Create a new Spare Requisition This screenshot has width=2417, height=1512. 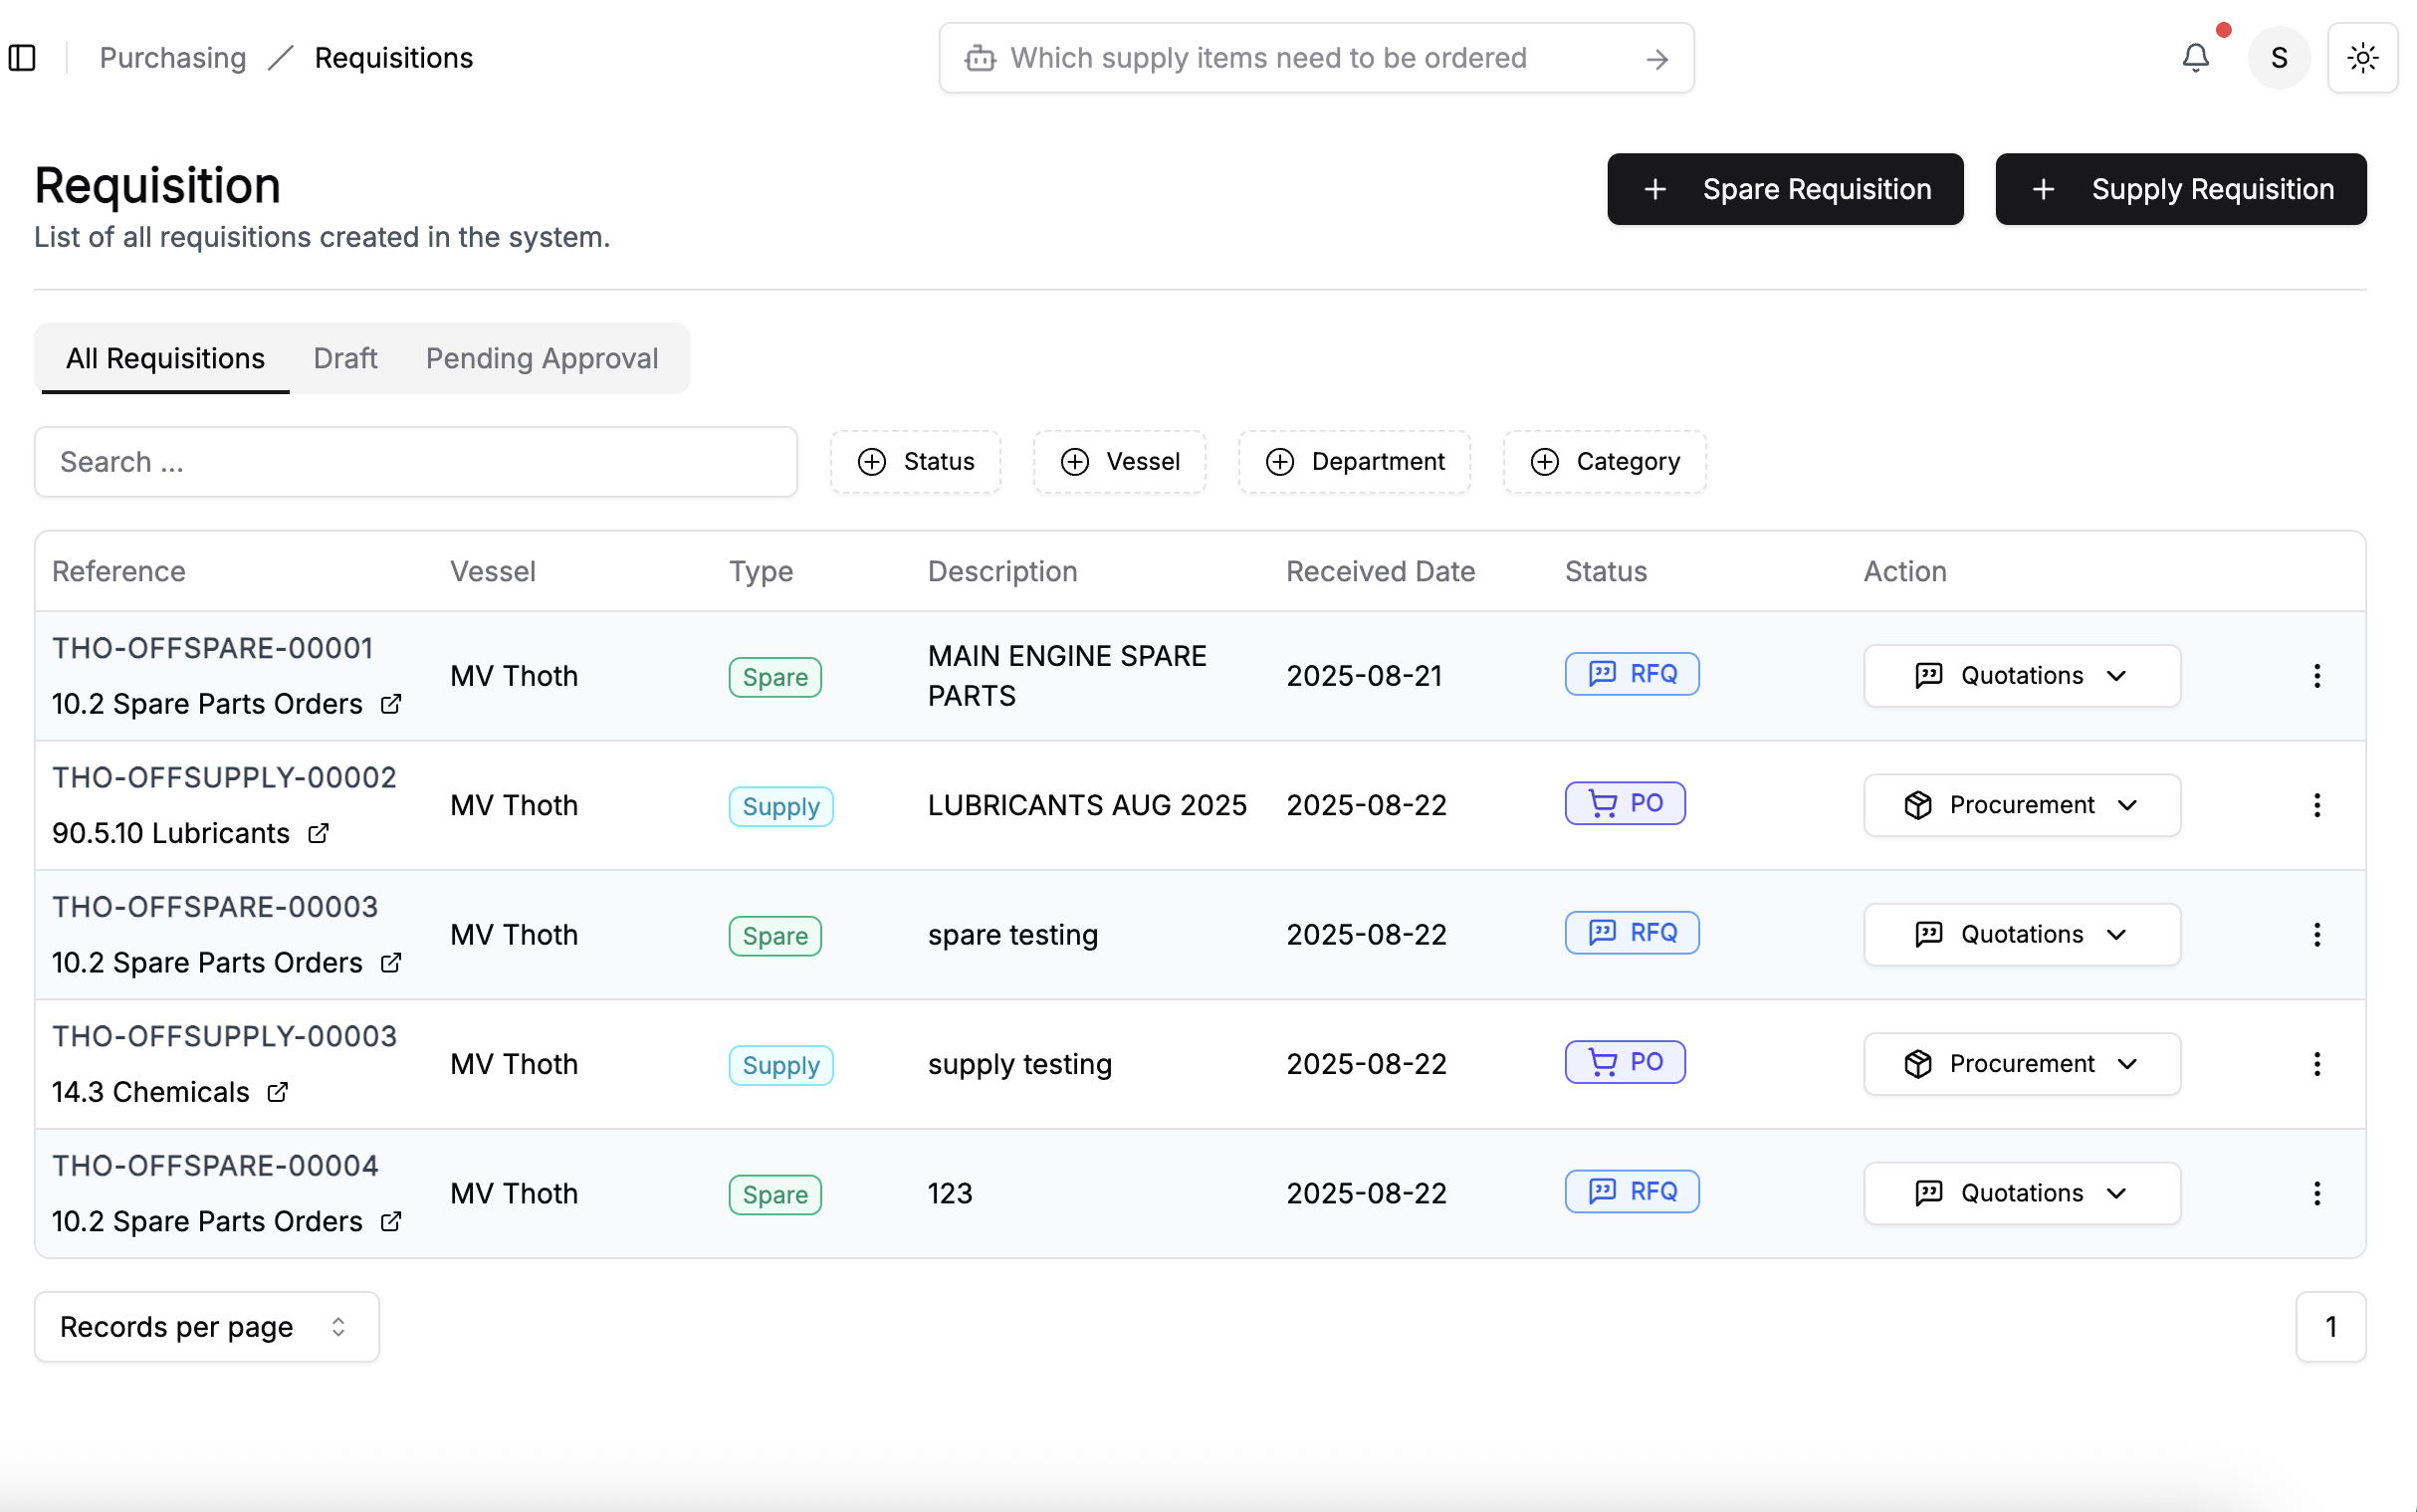coord(1784,189)
